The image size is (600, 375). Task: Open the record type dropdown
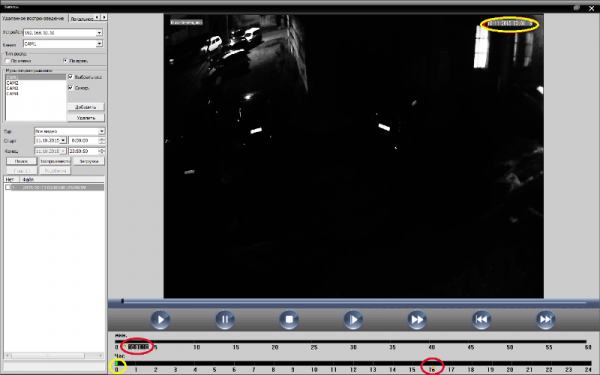tap(101, 131)
